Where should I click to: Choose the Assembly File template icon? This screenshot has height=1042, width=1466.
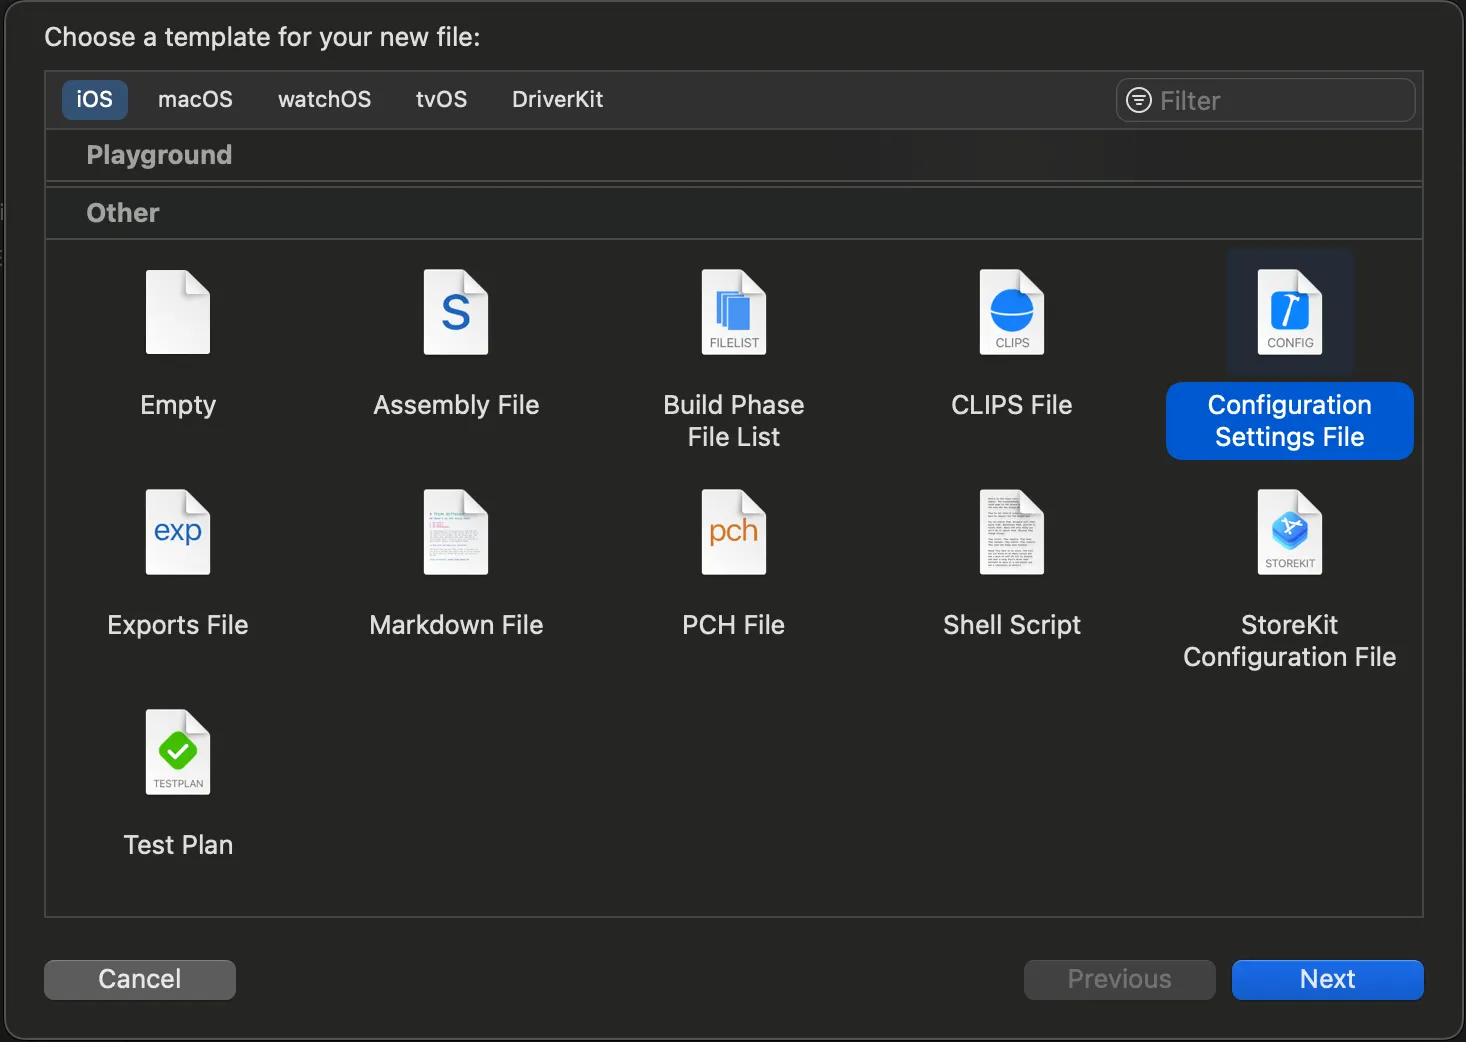pyautogui.click(x=456, y=312)
